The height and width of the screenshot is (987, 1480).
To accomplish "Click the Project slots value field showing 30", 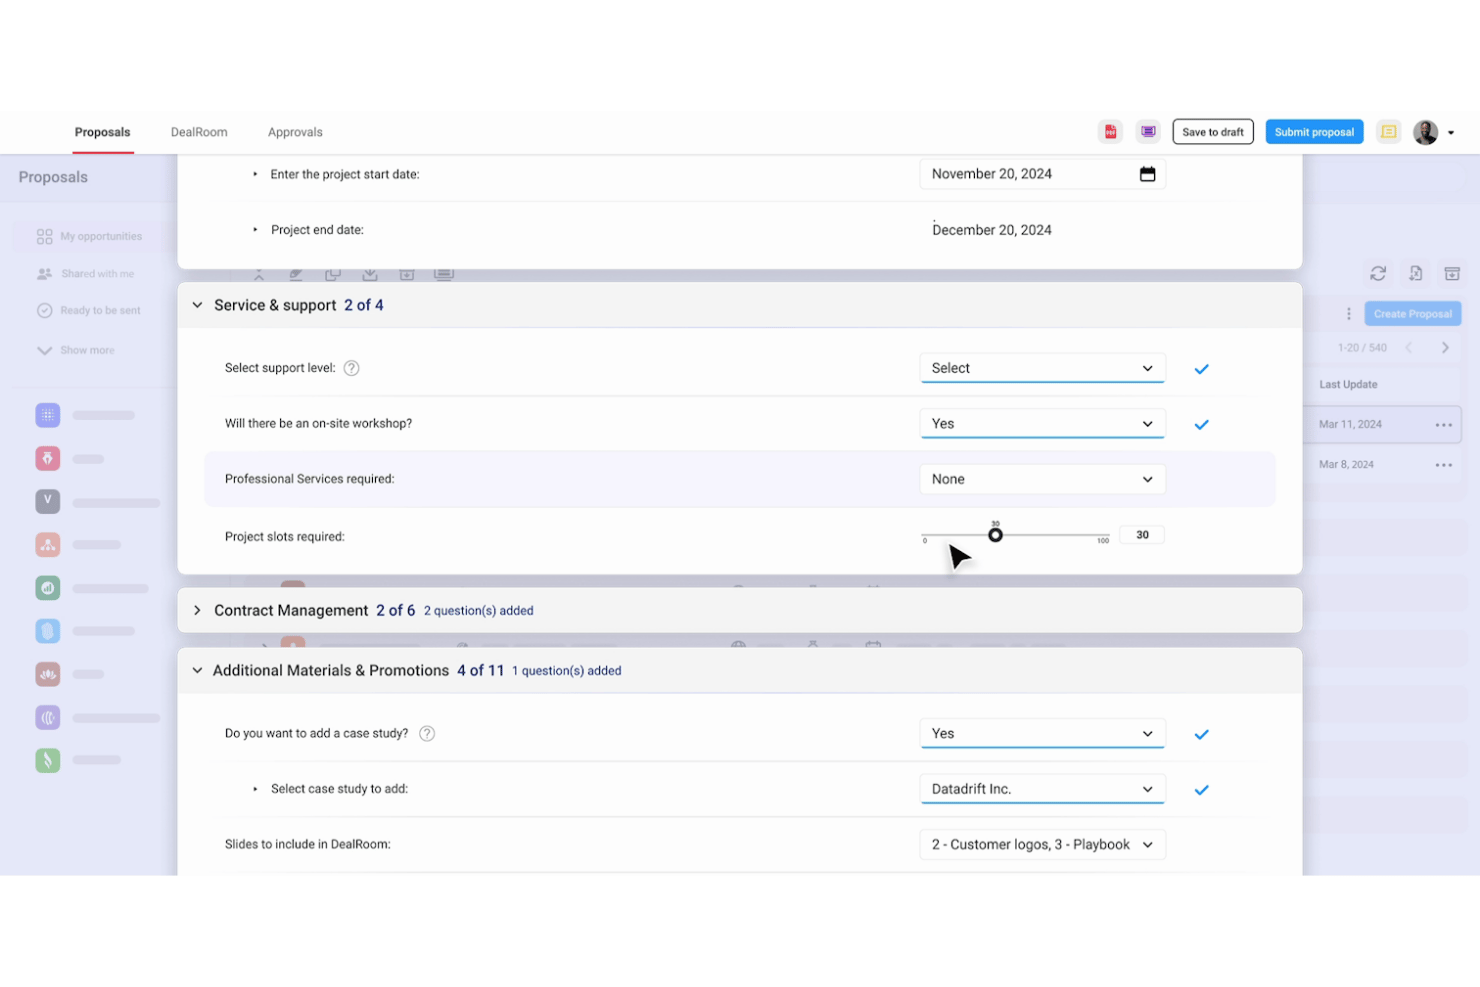I will [1142, 535].
